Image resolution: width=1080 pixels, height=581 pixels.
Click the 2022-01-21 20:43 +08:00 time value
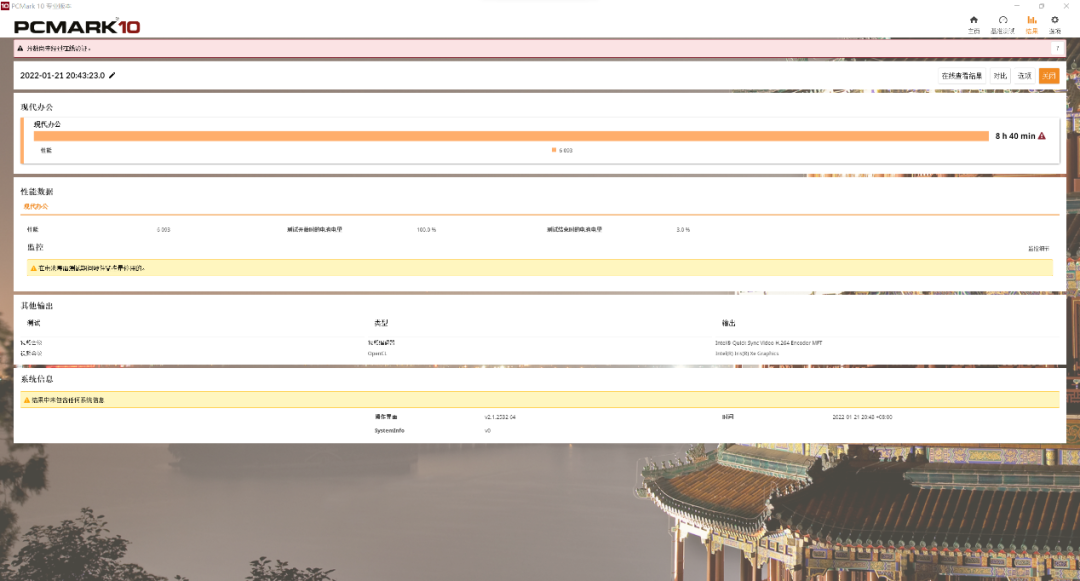pos(862,416)
